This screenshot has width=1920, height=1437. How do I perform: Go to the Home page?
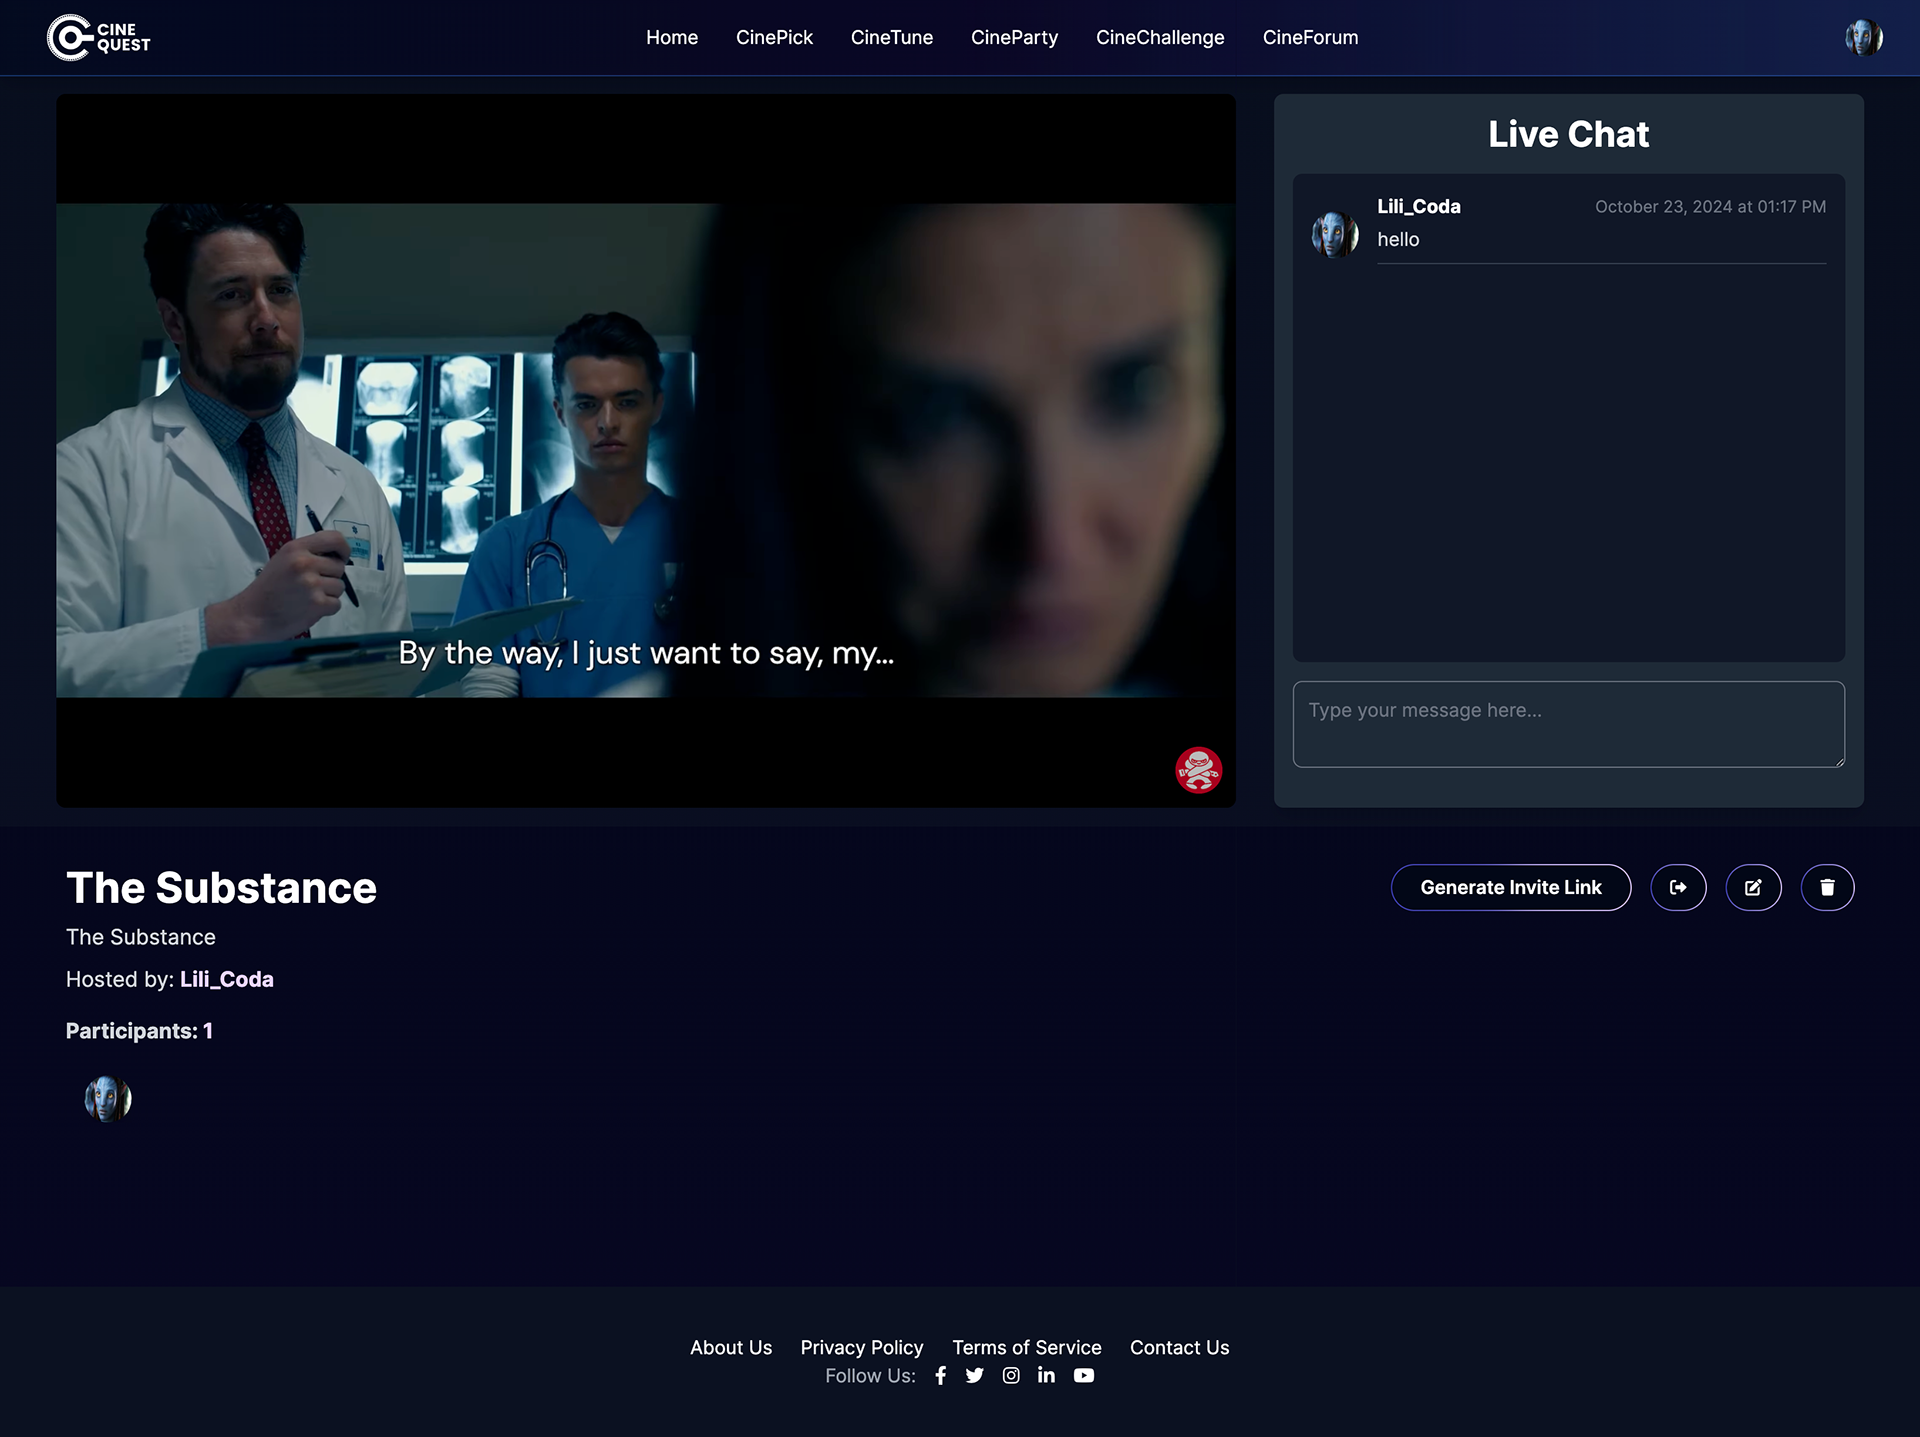[672, 38]
